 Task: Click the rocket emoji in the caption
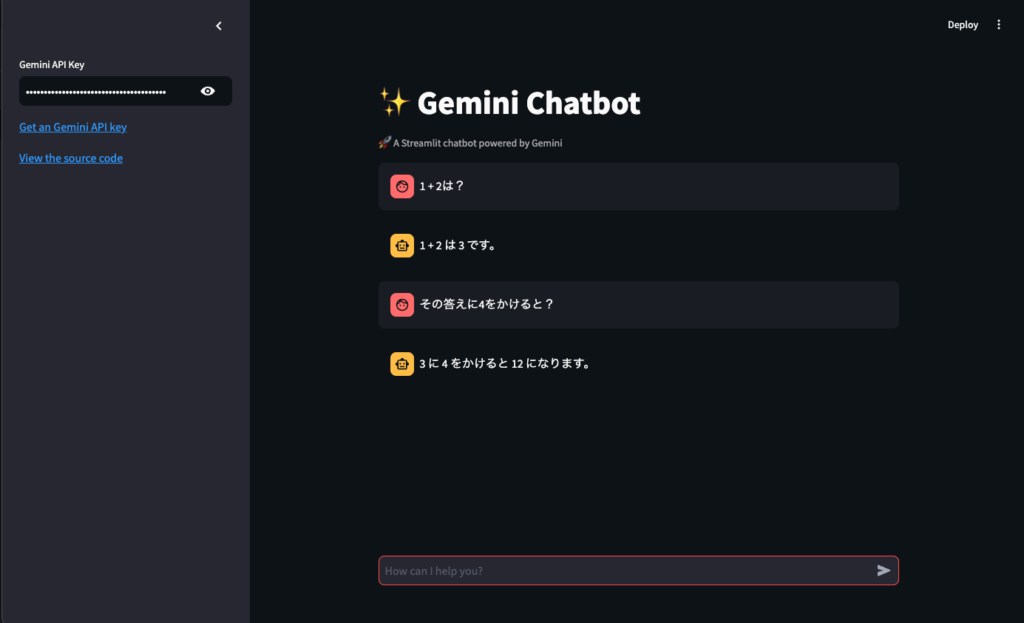pyautogui.click(x=384, y=142)
